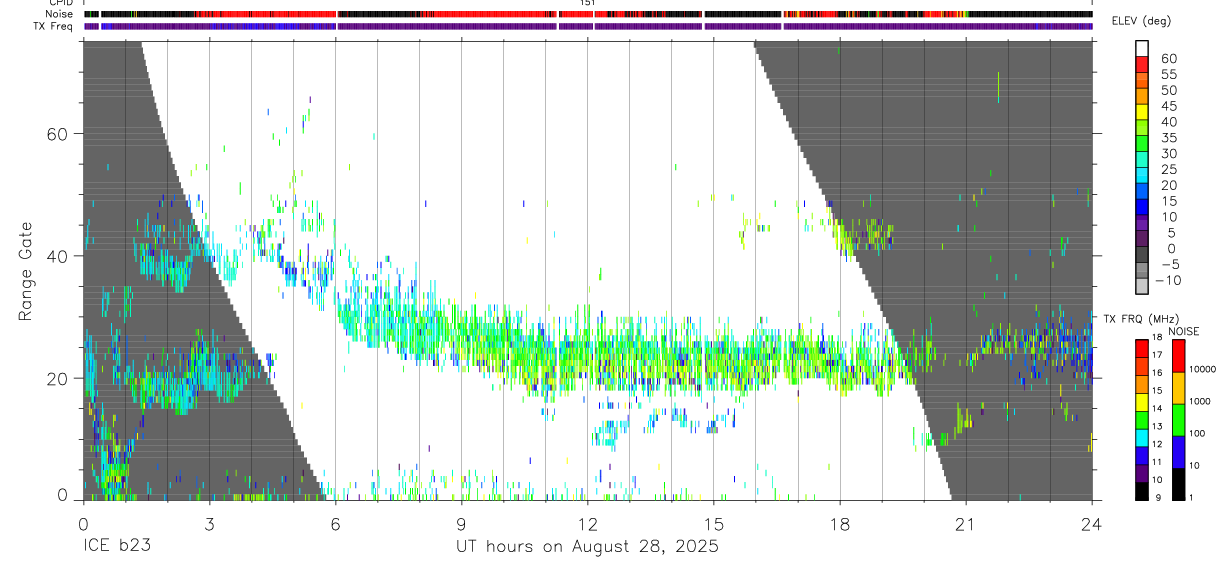Click the 'ELEV (deg)' legend title

click(x=1141, y=21)
